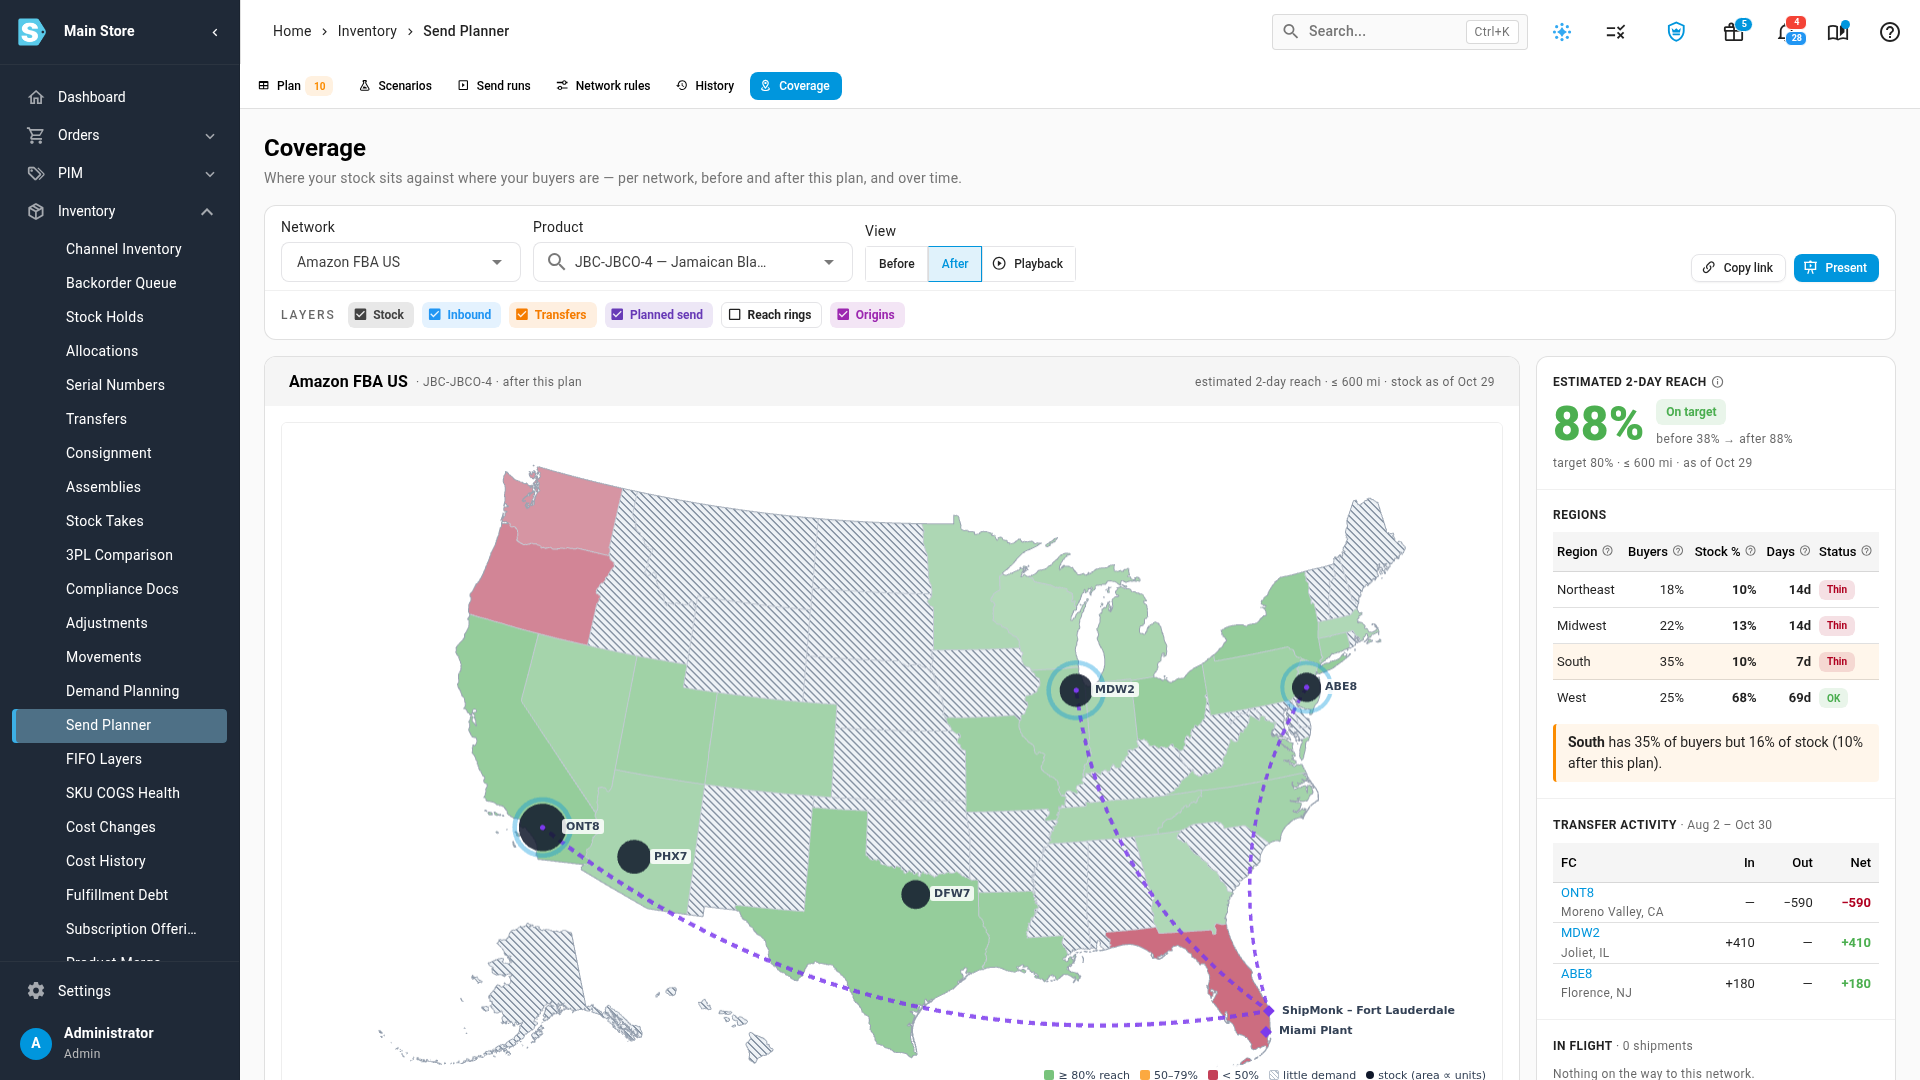
Task: Toggle the Transfers layer checkbox
Action: click(522, 315)
